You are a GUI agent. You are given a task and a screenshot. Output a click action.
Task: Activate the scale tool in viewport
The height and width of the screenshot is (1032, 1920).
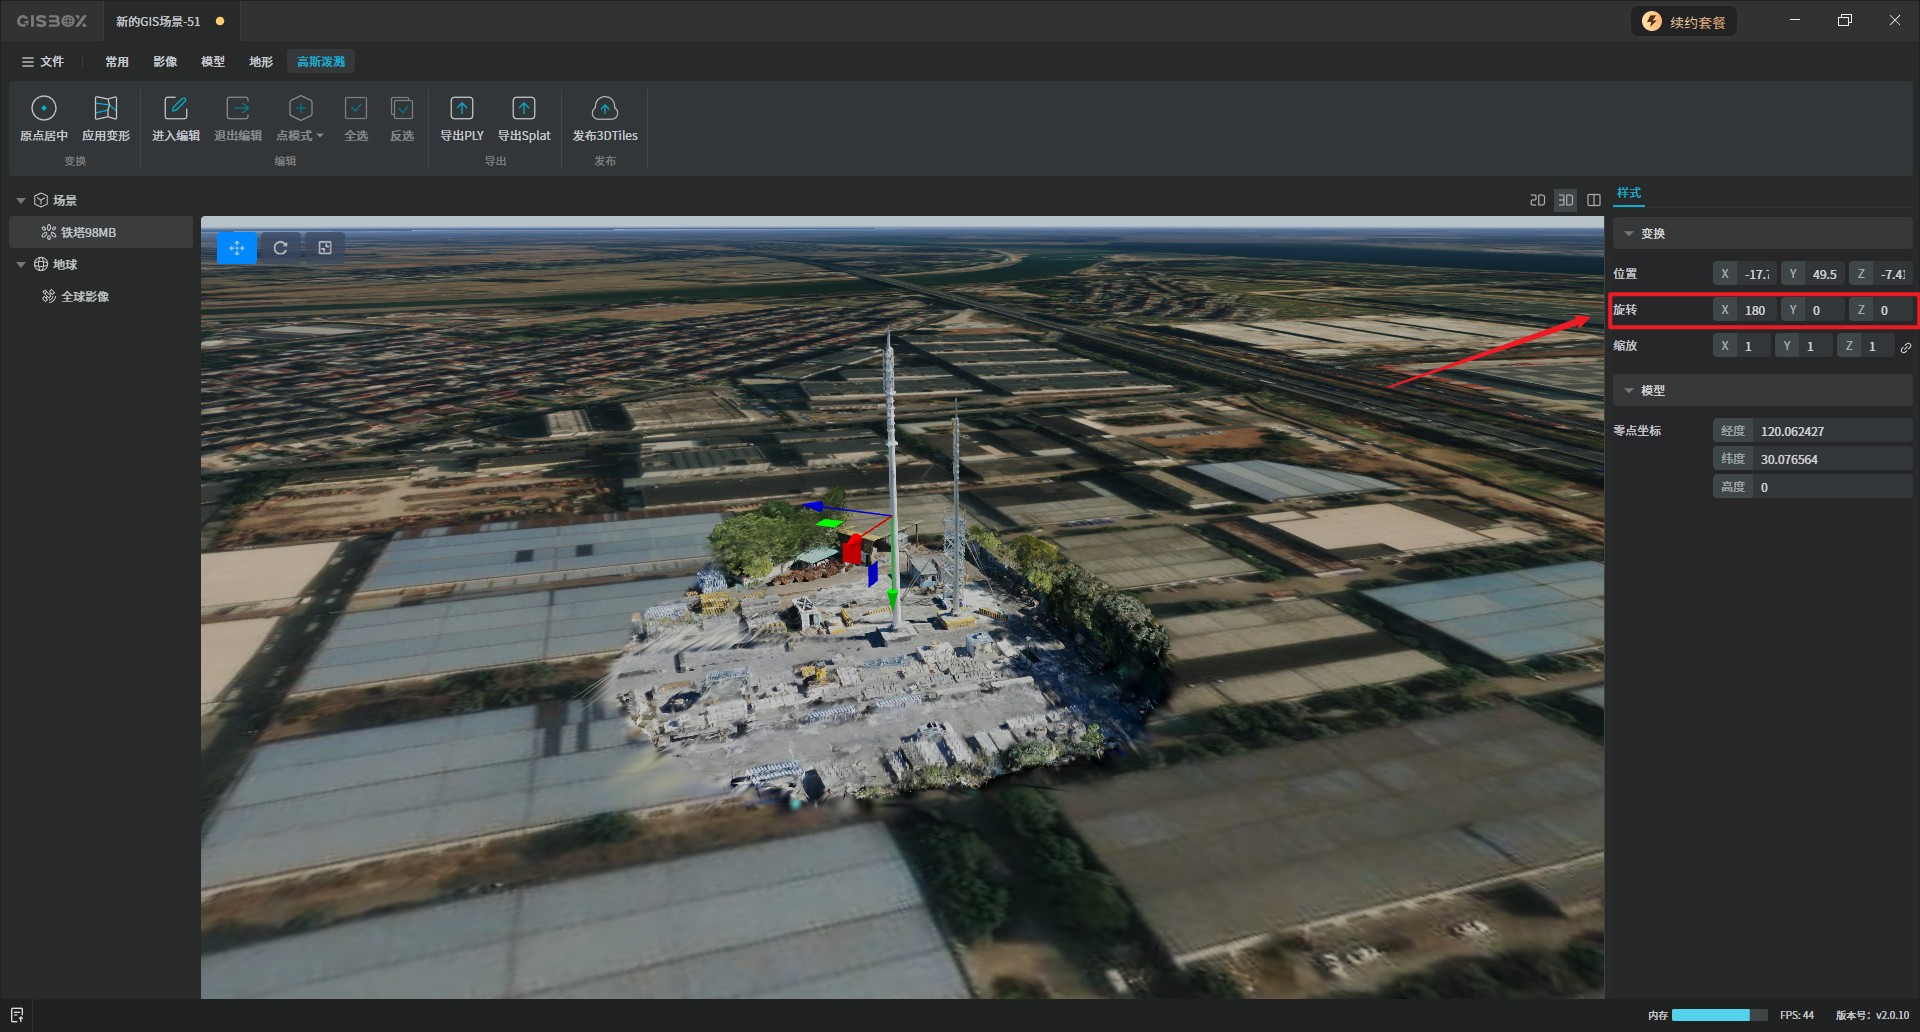coord(325,248)
